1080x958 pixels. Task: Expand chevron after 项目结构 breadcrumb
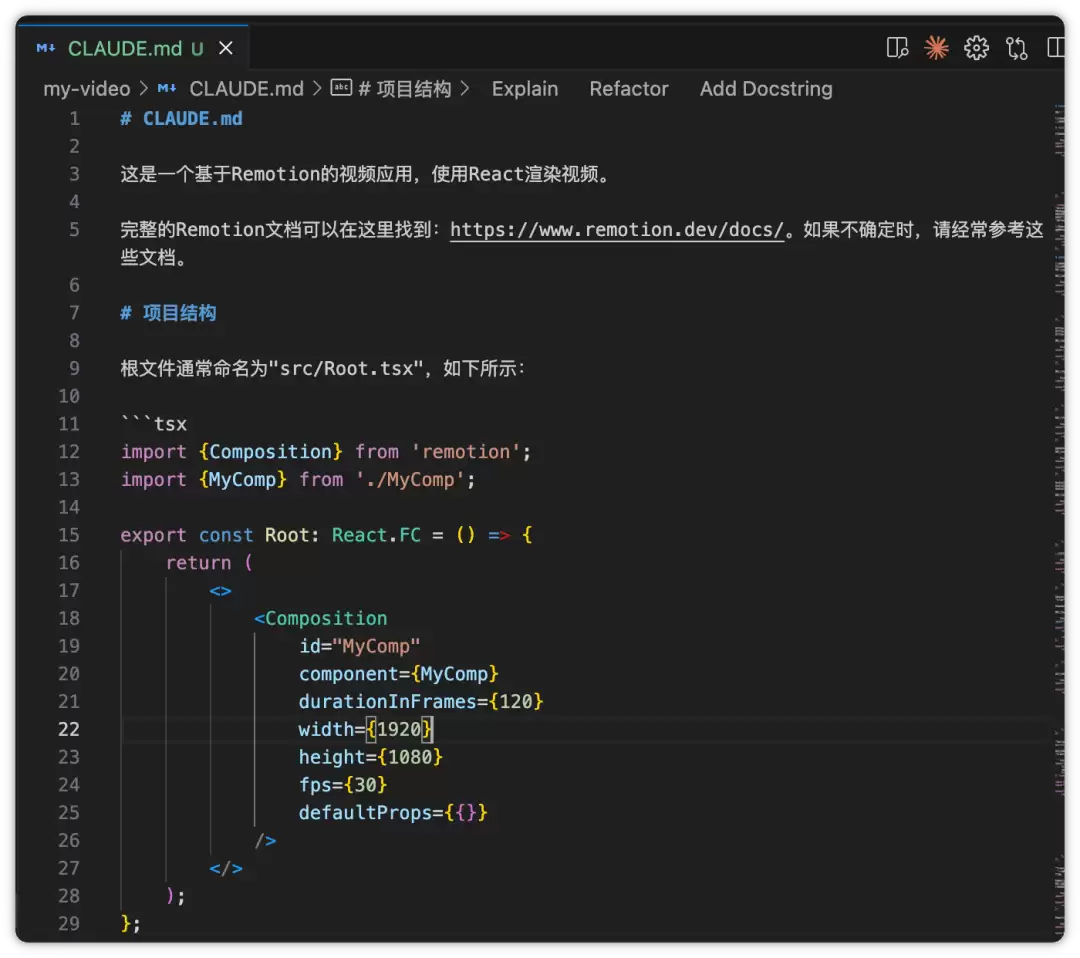point(465,89)
